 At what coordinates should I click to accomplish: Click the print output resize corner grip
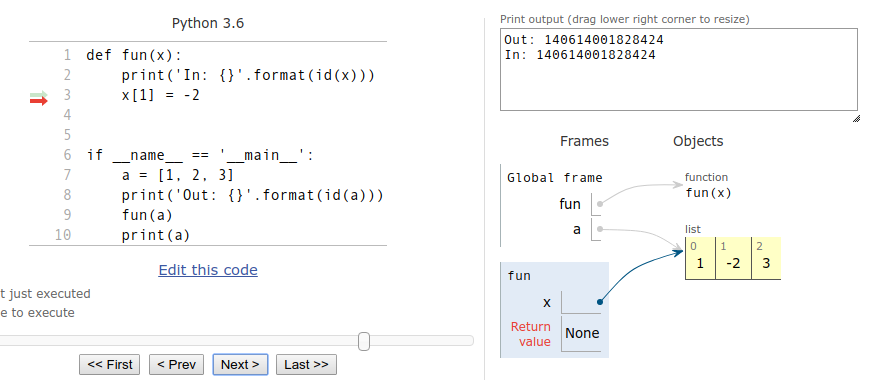pos(856,119)
